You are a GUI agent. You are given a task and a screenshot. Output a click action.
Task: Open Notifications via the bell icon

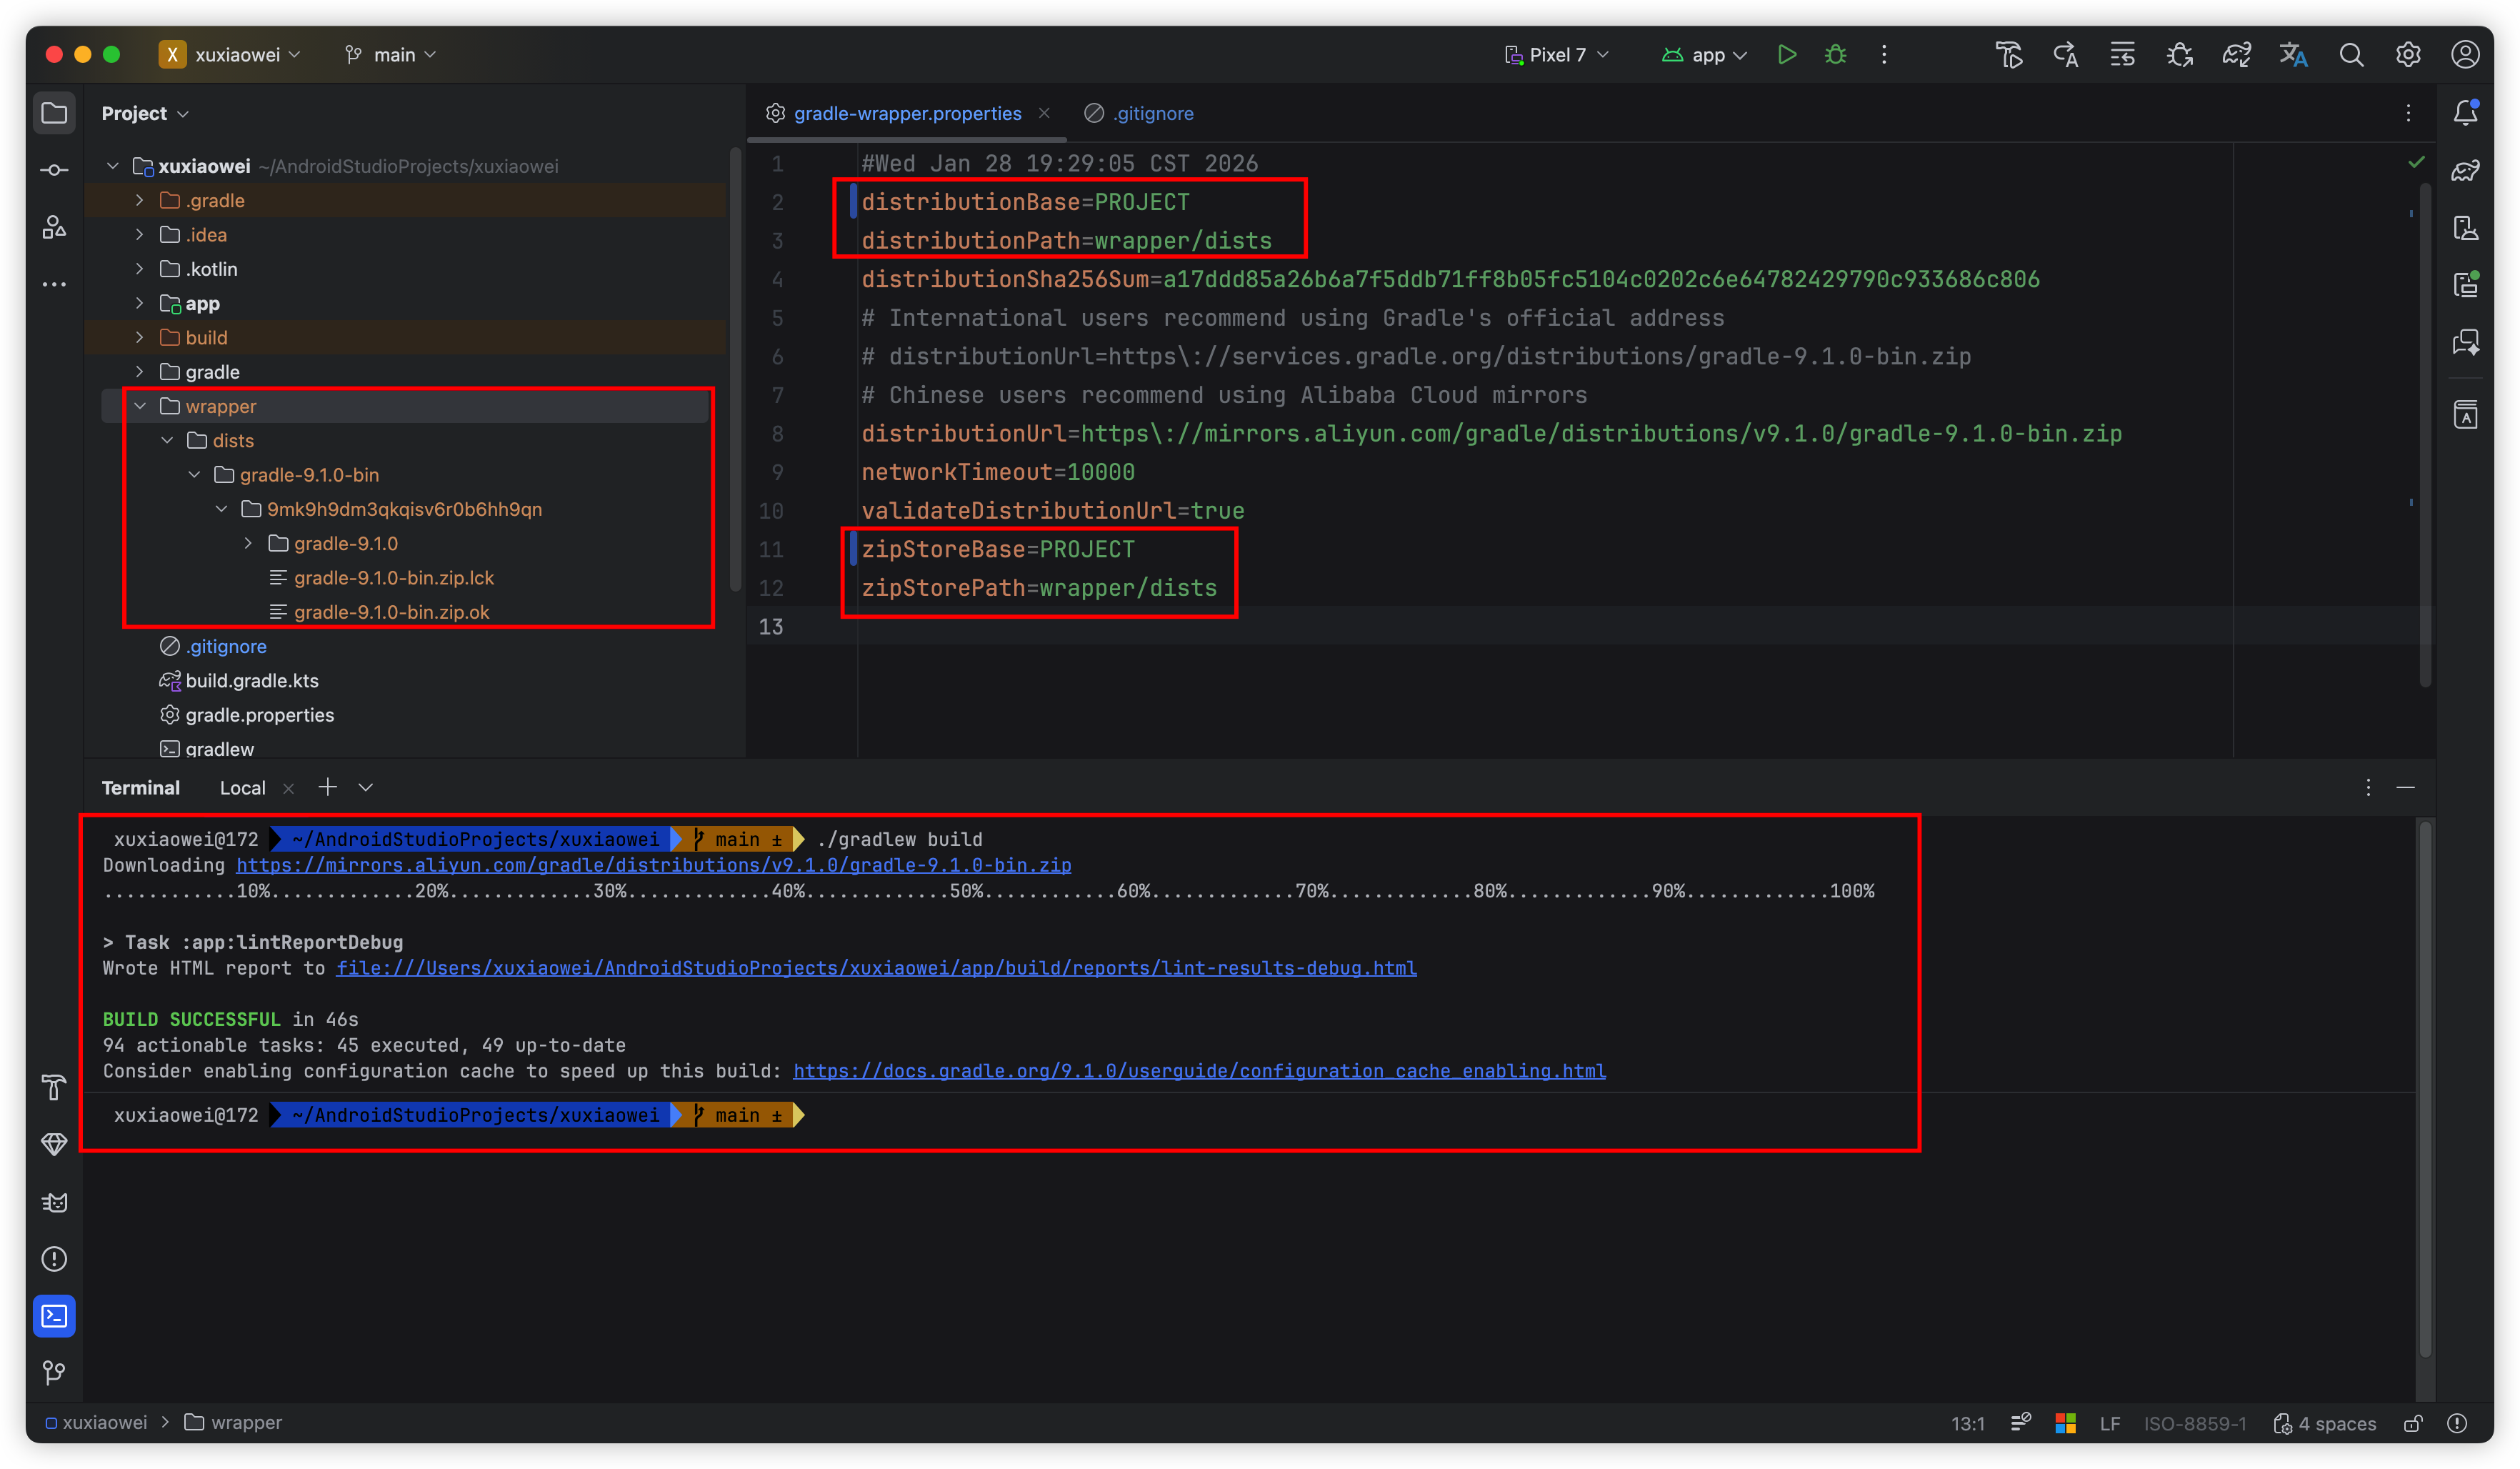2465,113
